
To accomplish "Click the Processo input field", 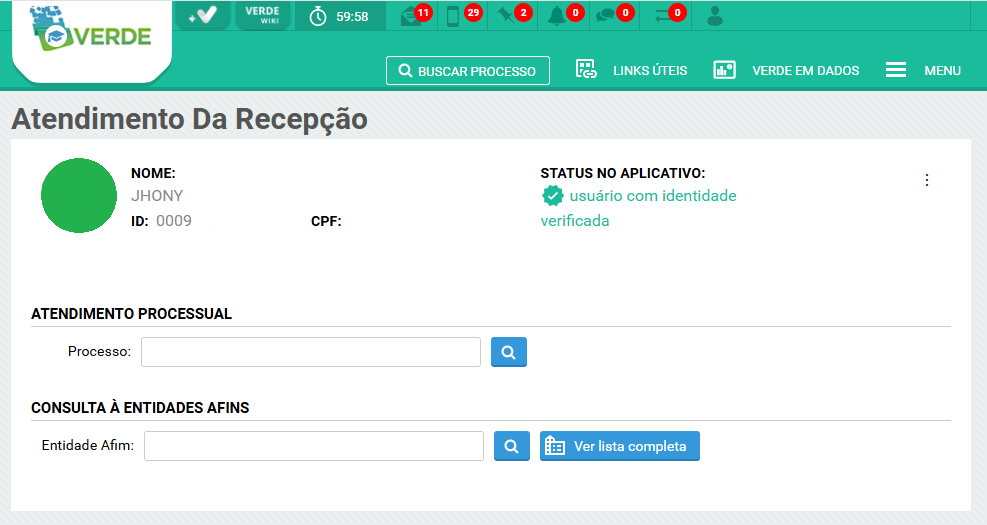I will point(311,352).
